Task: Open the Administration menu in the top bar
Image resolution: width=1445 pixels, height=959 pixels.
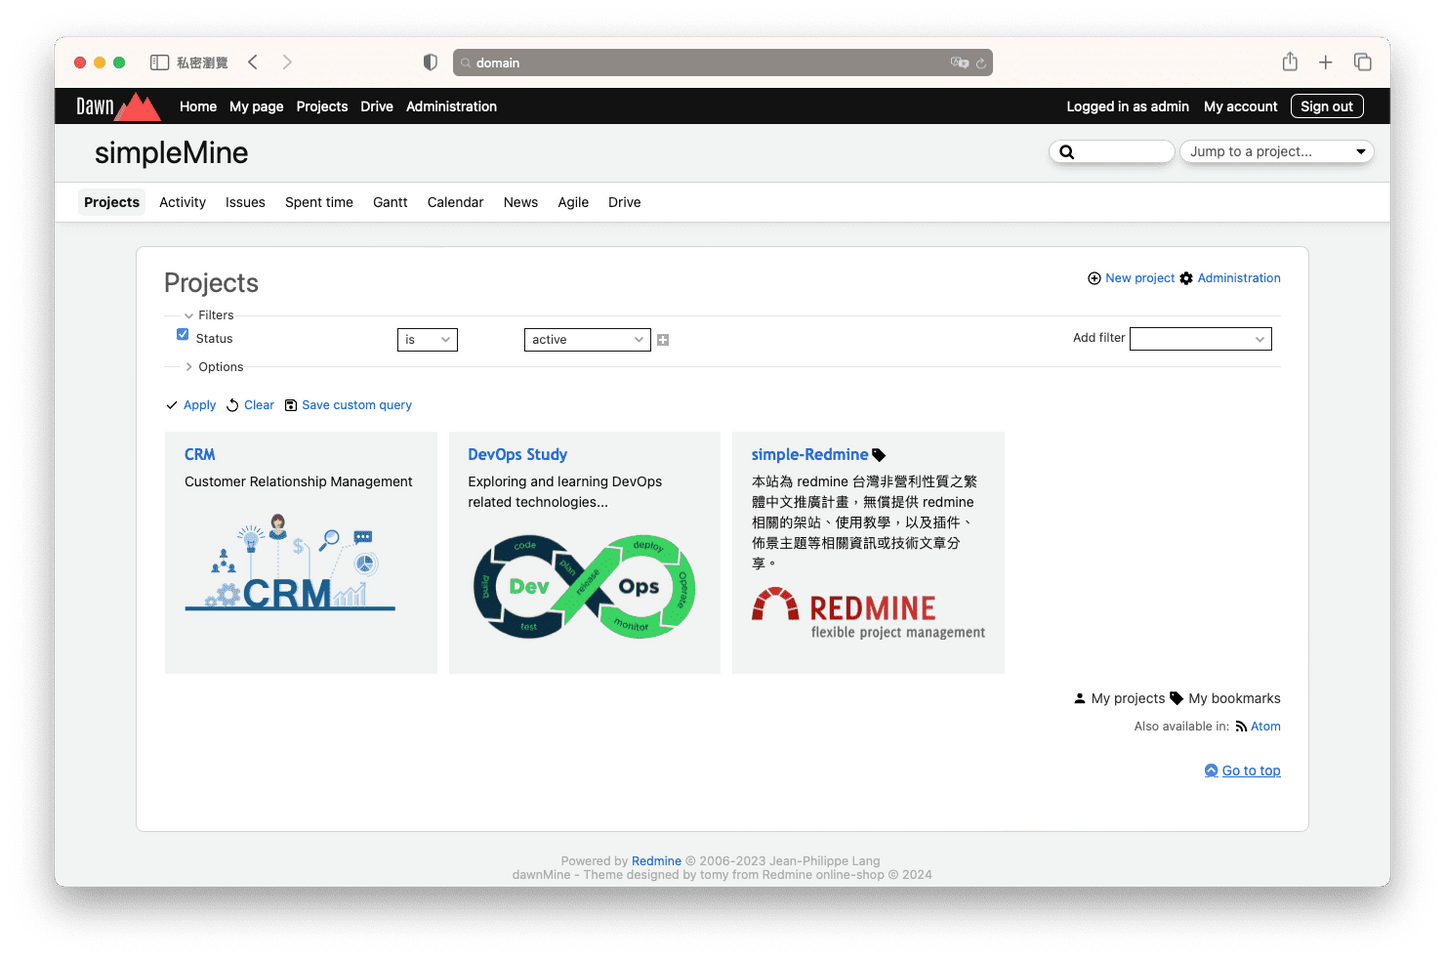Action: tap(451, 106)
